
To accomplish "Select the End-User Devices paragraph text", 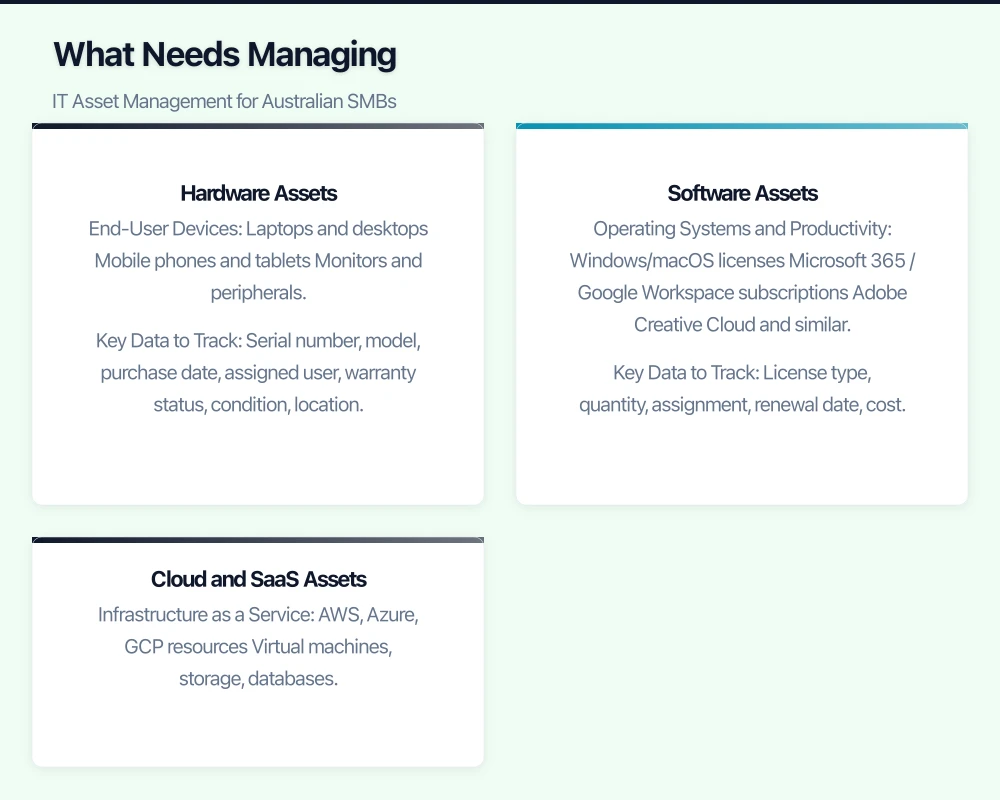I will tap(258, 260).
